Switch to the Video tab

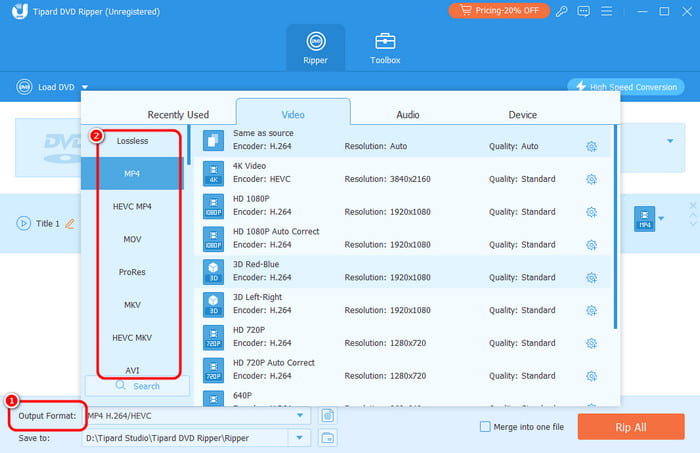click(x=293, y=115)
